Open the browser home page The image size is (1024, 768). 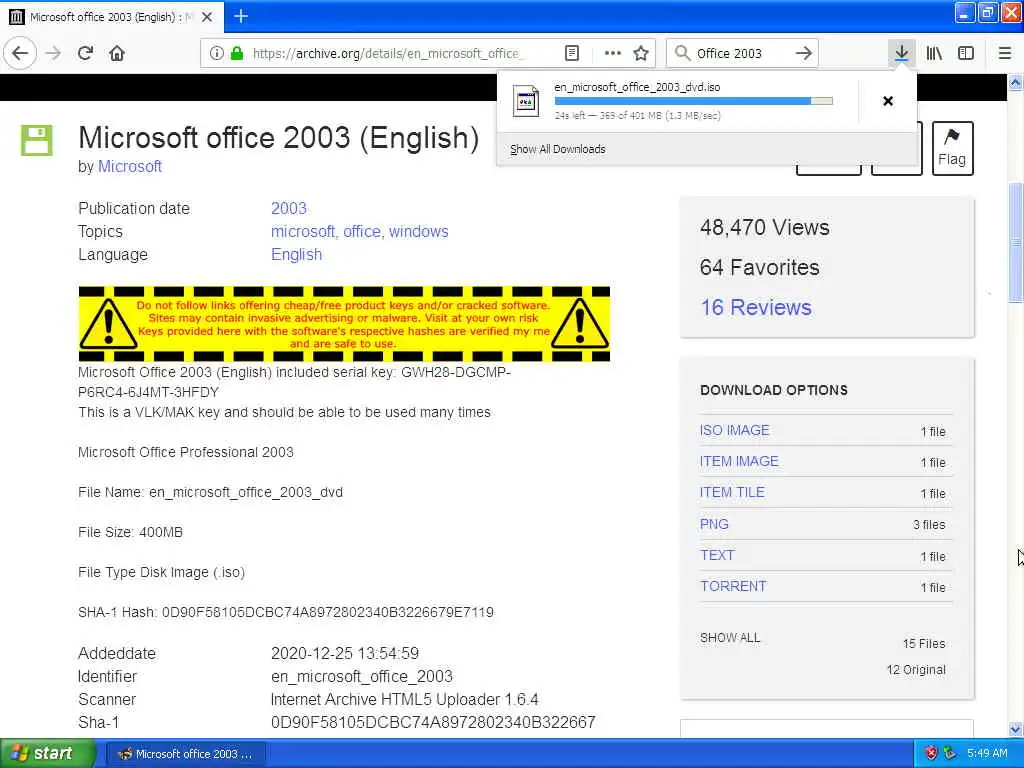tap(117, 54)
